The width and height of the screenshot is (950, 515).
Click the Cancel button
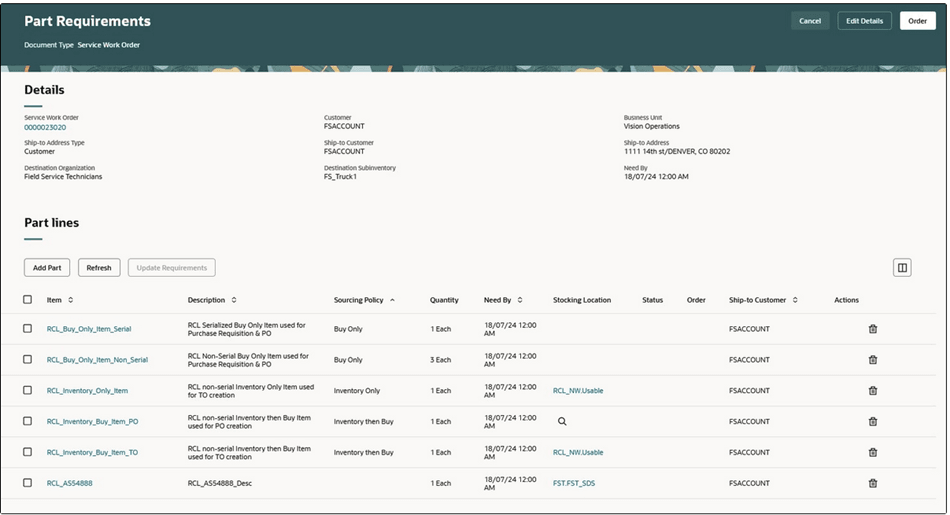click(809, 21)
